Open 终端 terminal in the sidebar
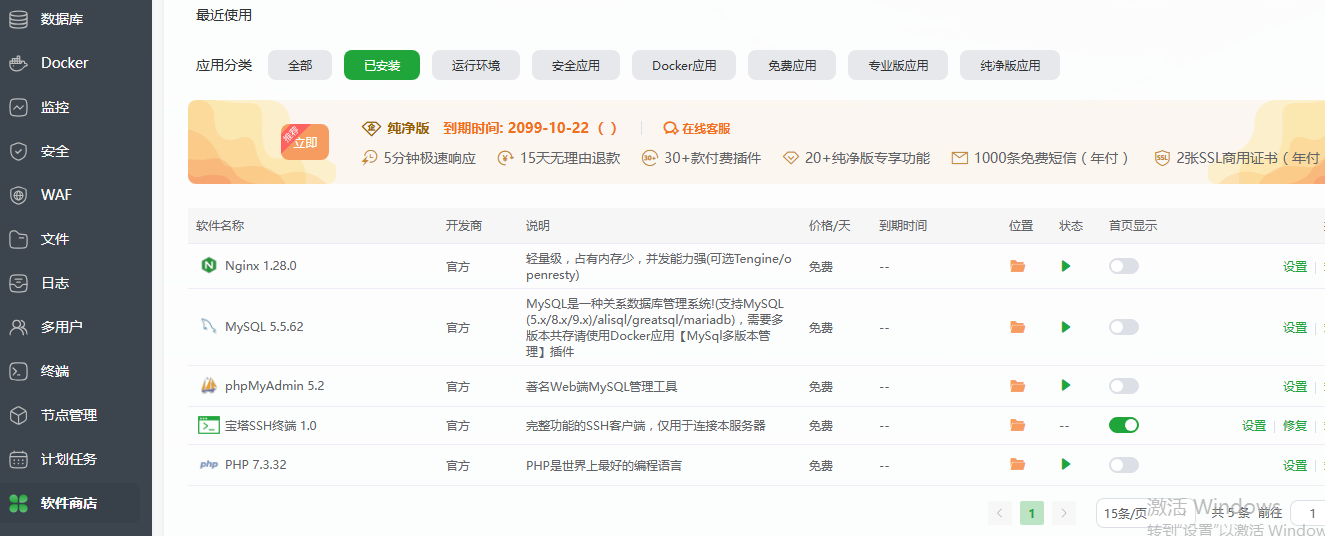Image resolution: width=1325 pixels, height=536 pixels. (x=55, y=371)
